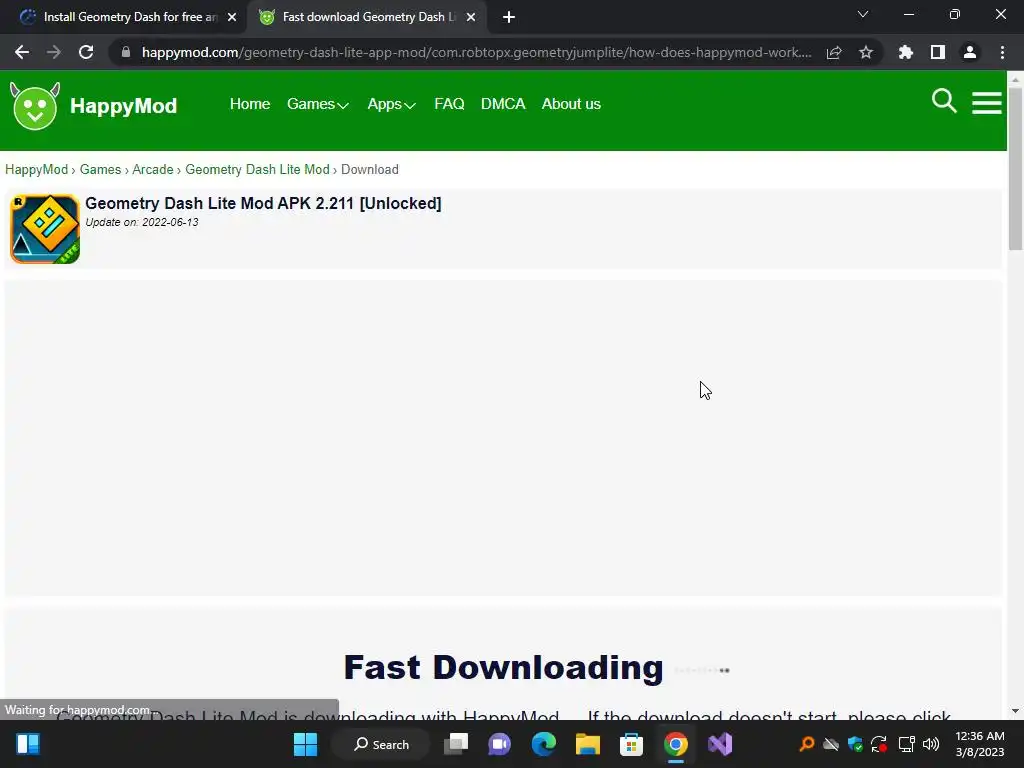Open Microsoft Edge from the taskbar
Viewport: 1024px width, 768px height.
coord(543,744)
